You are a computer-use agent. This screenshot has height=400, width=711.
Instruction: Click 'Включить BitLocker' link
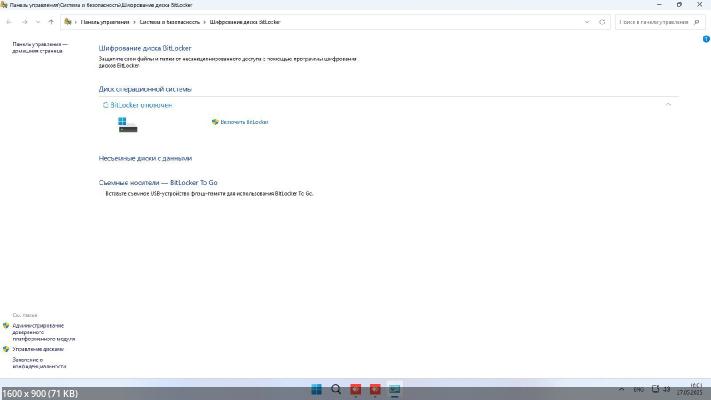click(x=244, y=122)
